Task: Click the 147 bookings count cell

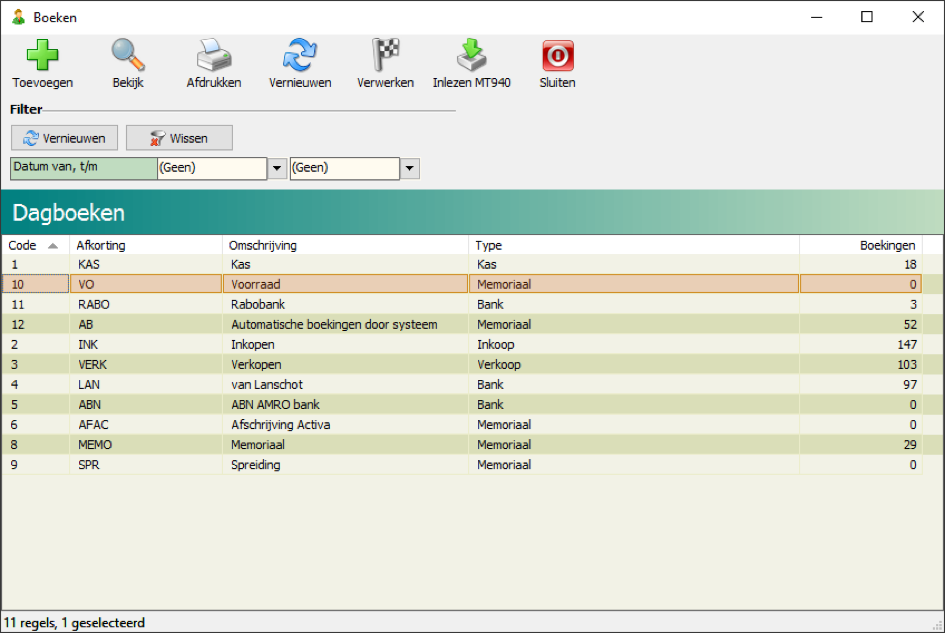Action: (x=861, y=344)
